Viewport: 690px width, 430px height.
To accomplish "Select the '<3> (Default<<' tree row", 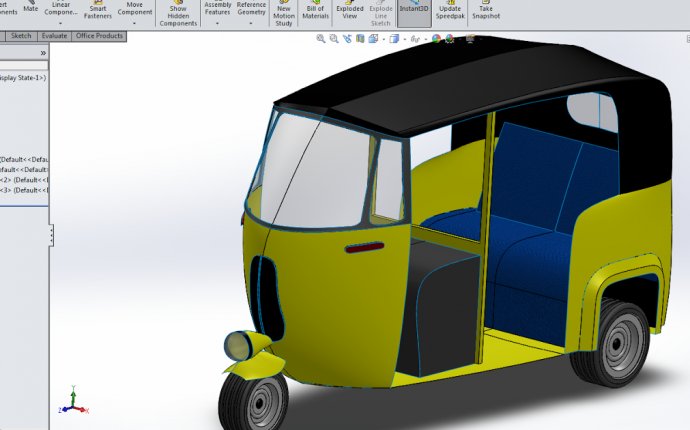I will tap(24, 190).
